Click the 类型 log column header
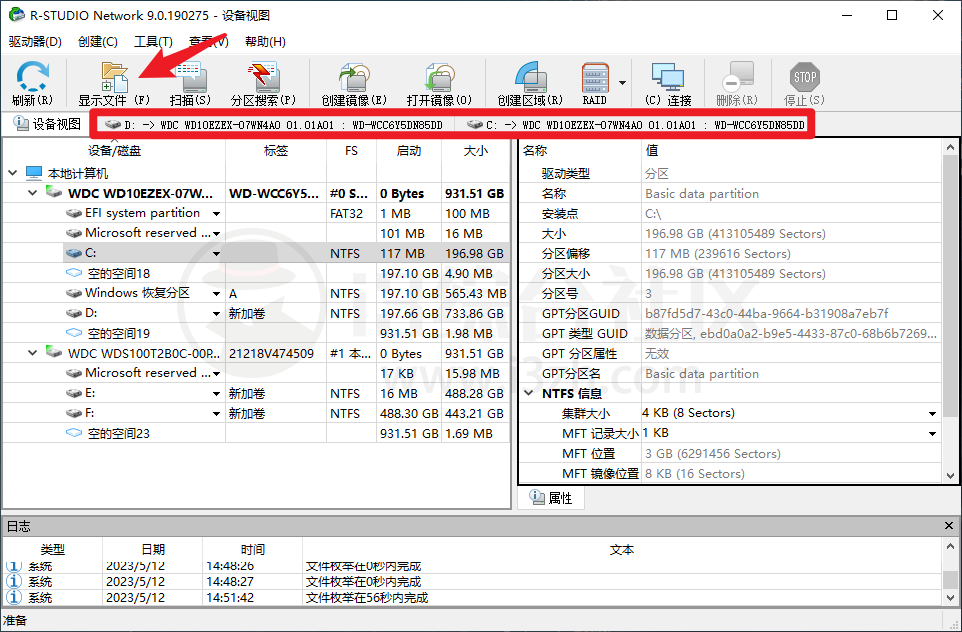 (53, 549)
